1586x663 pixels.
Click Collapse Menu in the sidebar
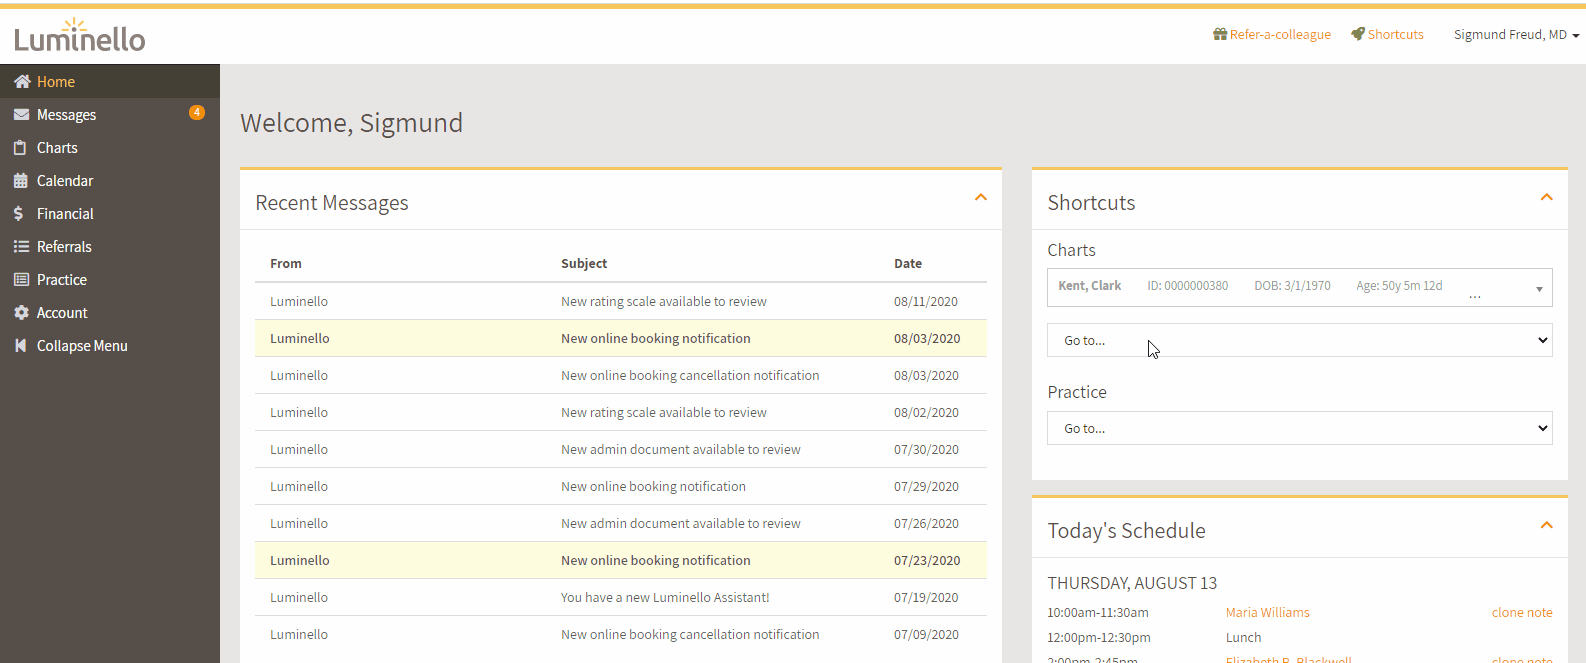coord(110,346)
